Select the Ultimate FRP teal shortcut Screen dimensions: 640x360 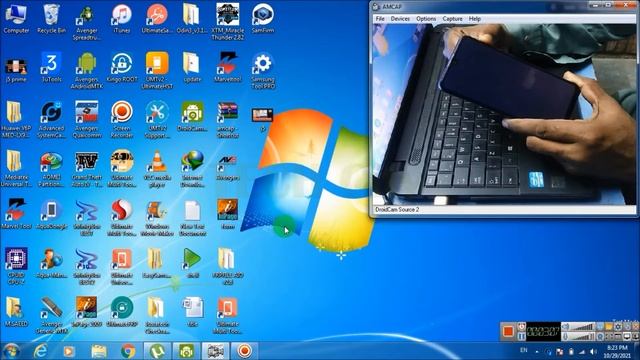pyautogui.click(x=122, y=311)
